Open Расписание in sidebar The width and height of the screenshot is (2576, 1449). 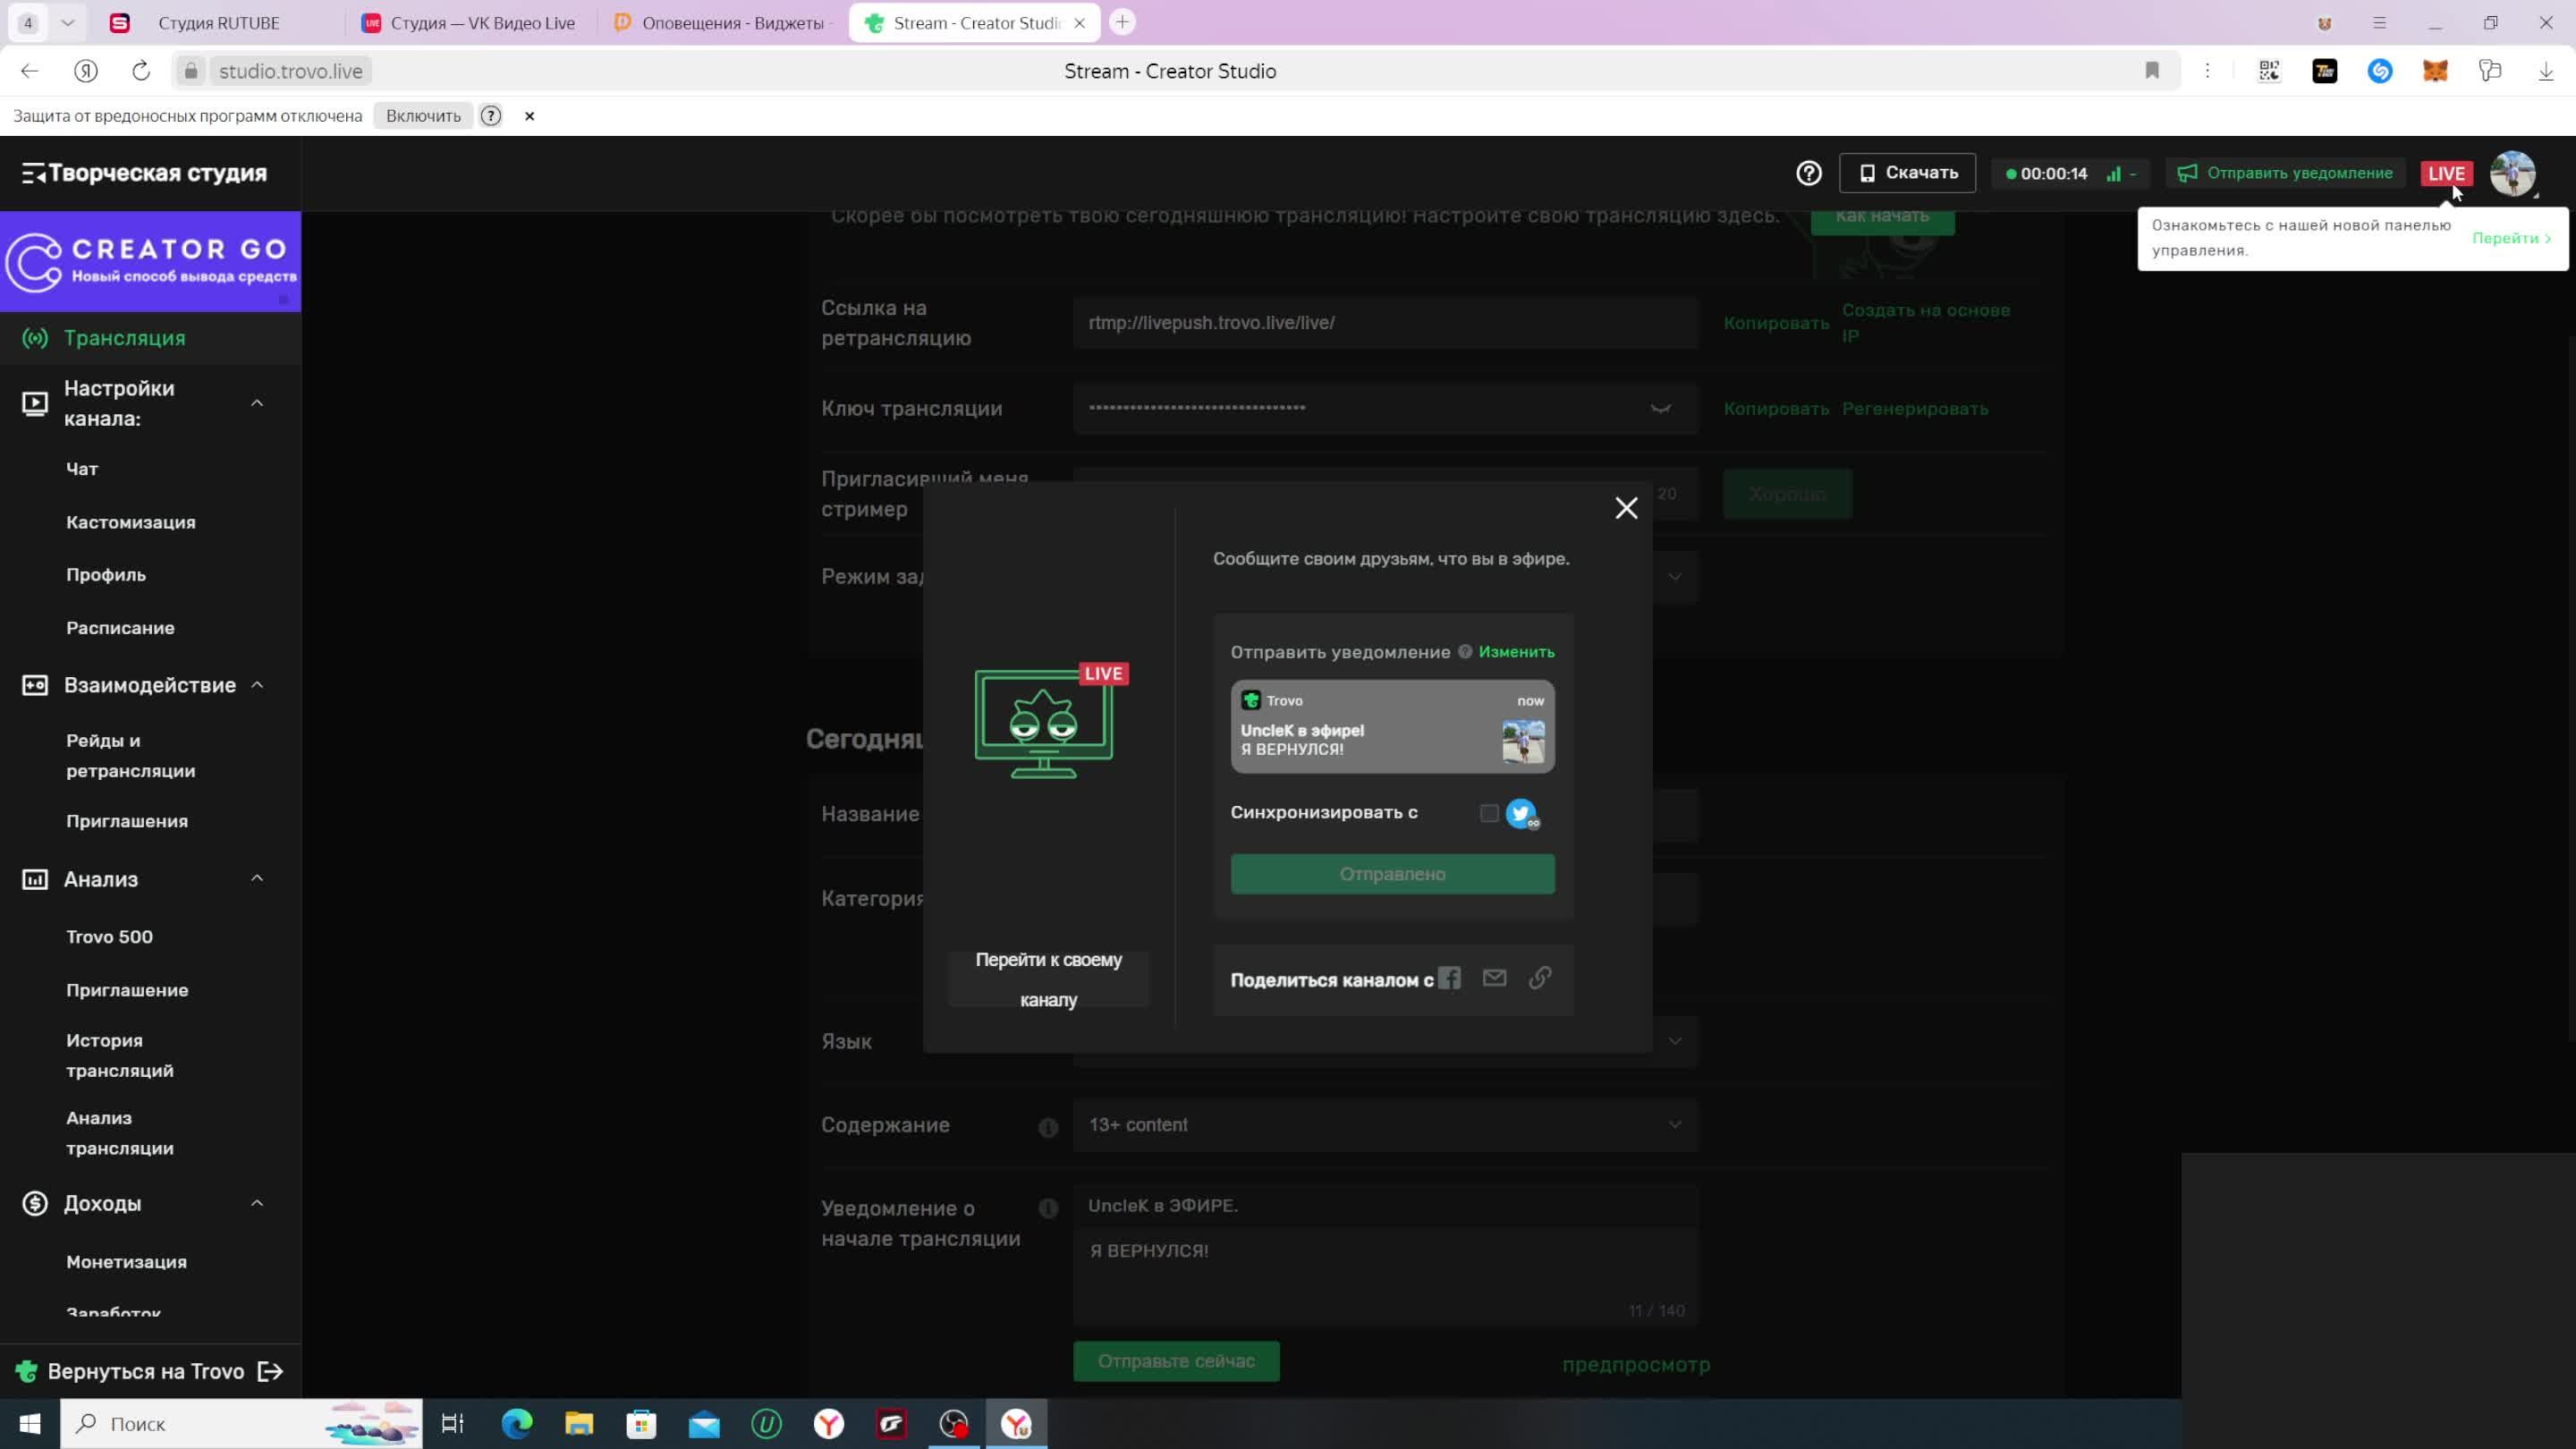(120, 628)
